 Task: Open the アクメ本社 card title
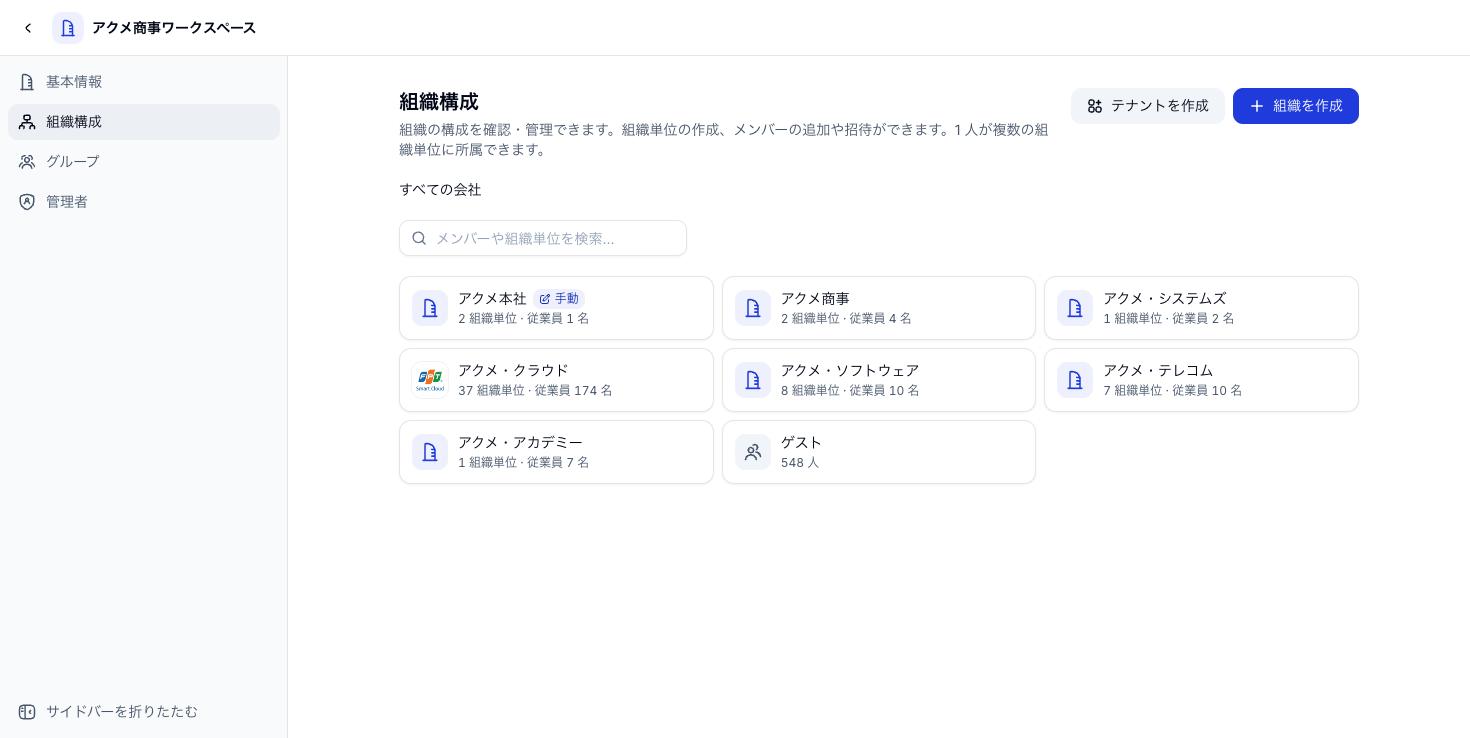492,299
